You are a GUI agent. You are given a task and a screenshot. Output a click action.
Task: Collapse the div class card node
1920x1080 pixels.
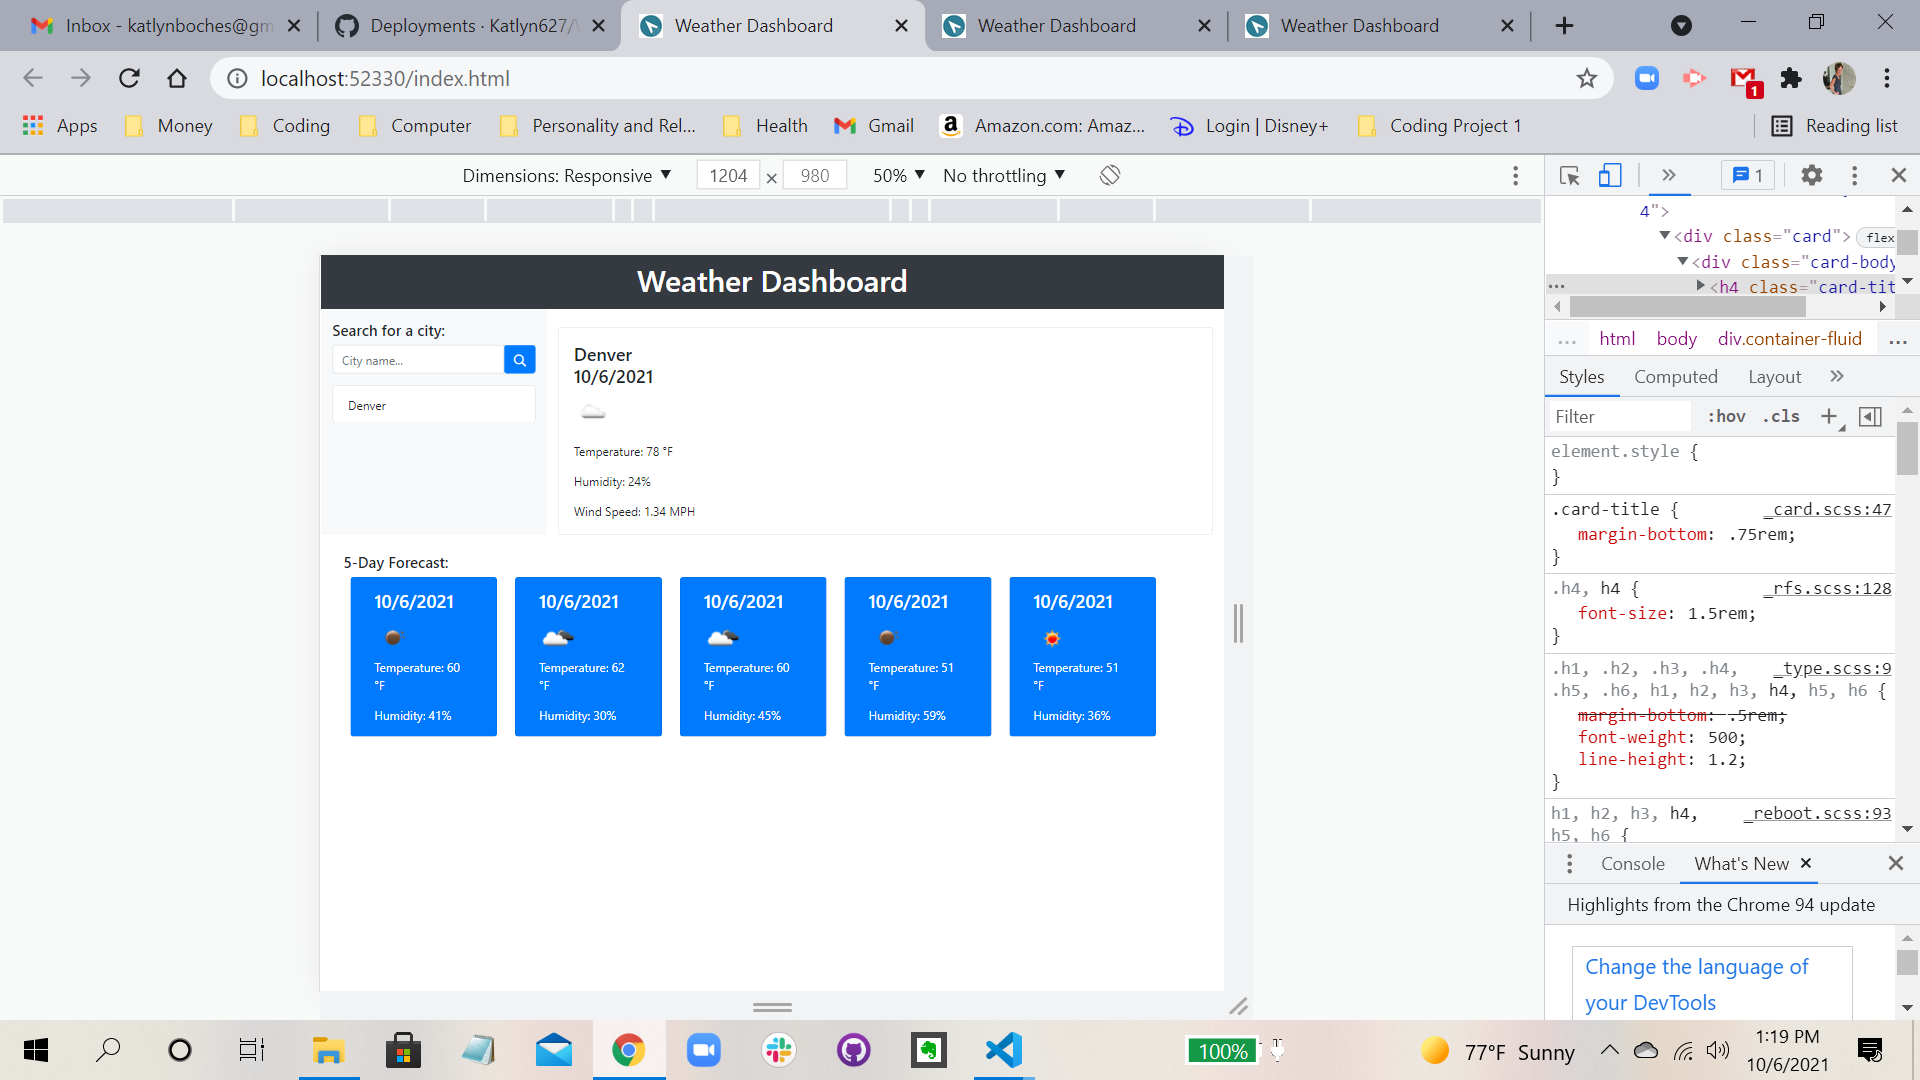coord(1664,236)
